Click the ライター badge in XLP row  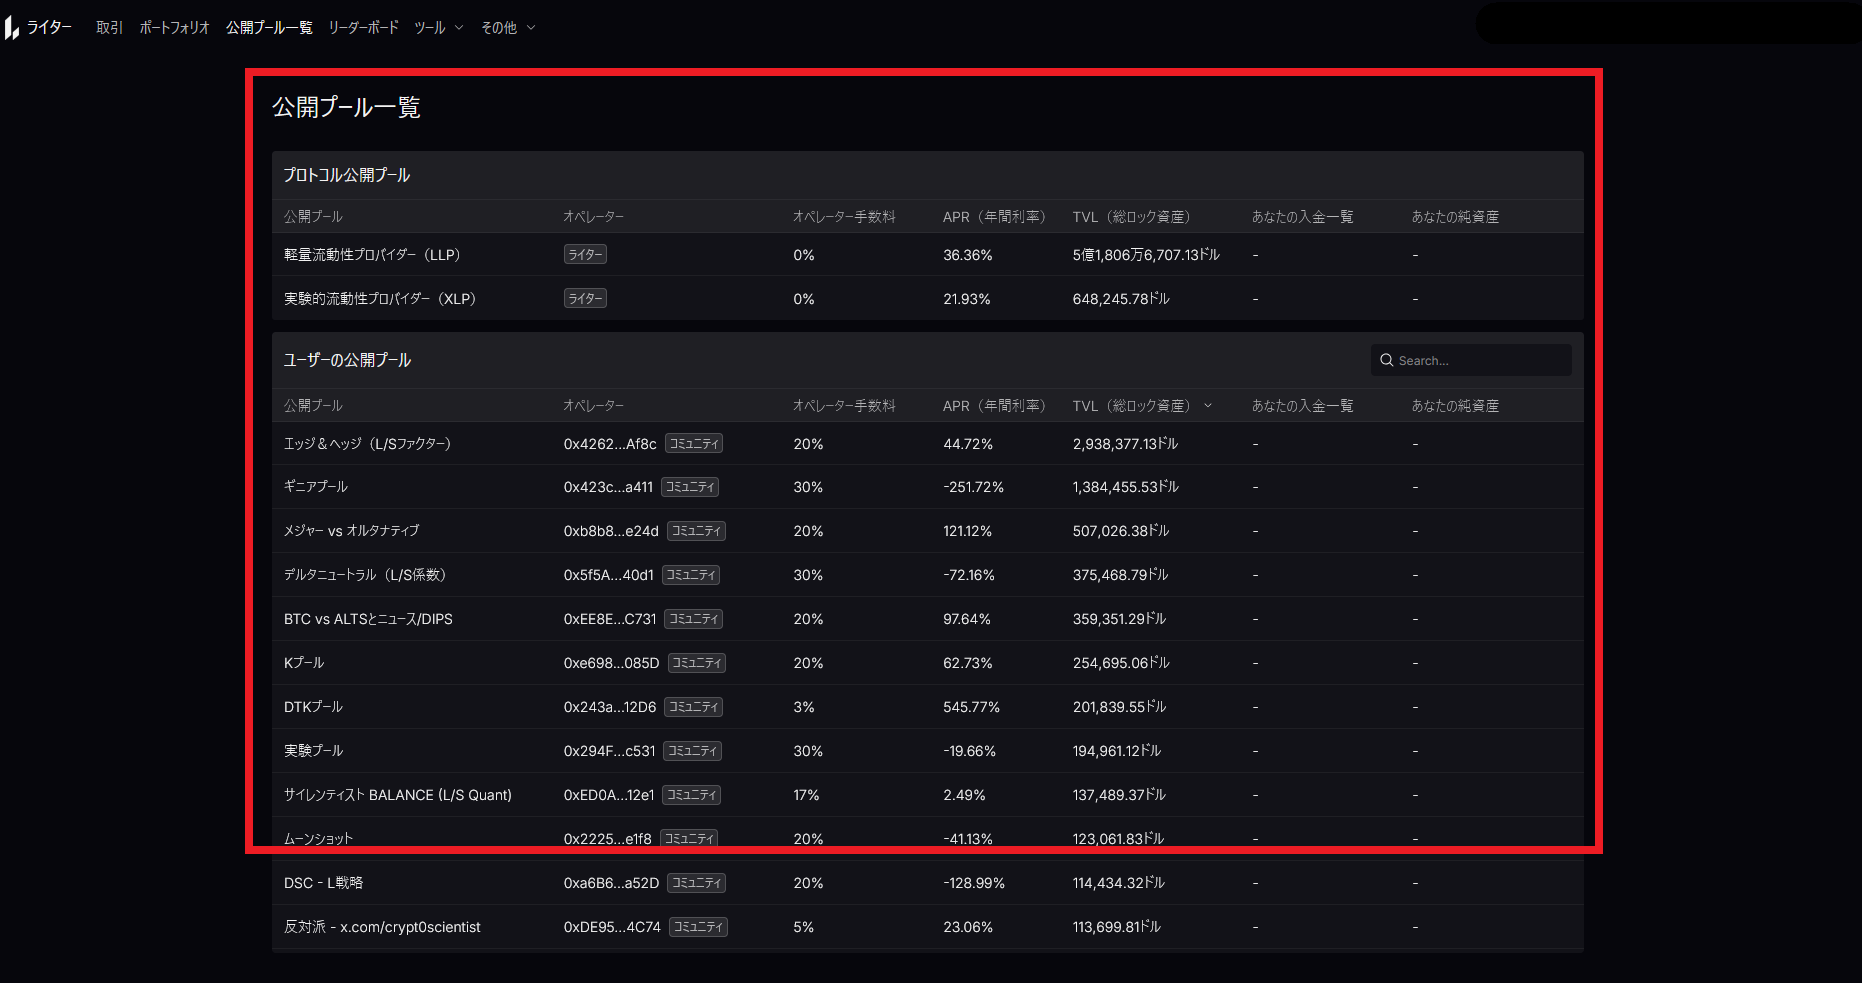[x=585, y=299]
